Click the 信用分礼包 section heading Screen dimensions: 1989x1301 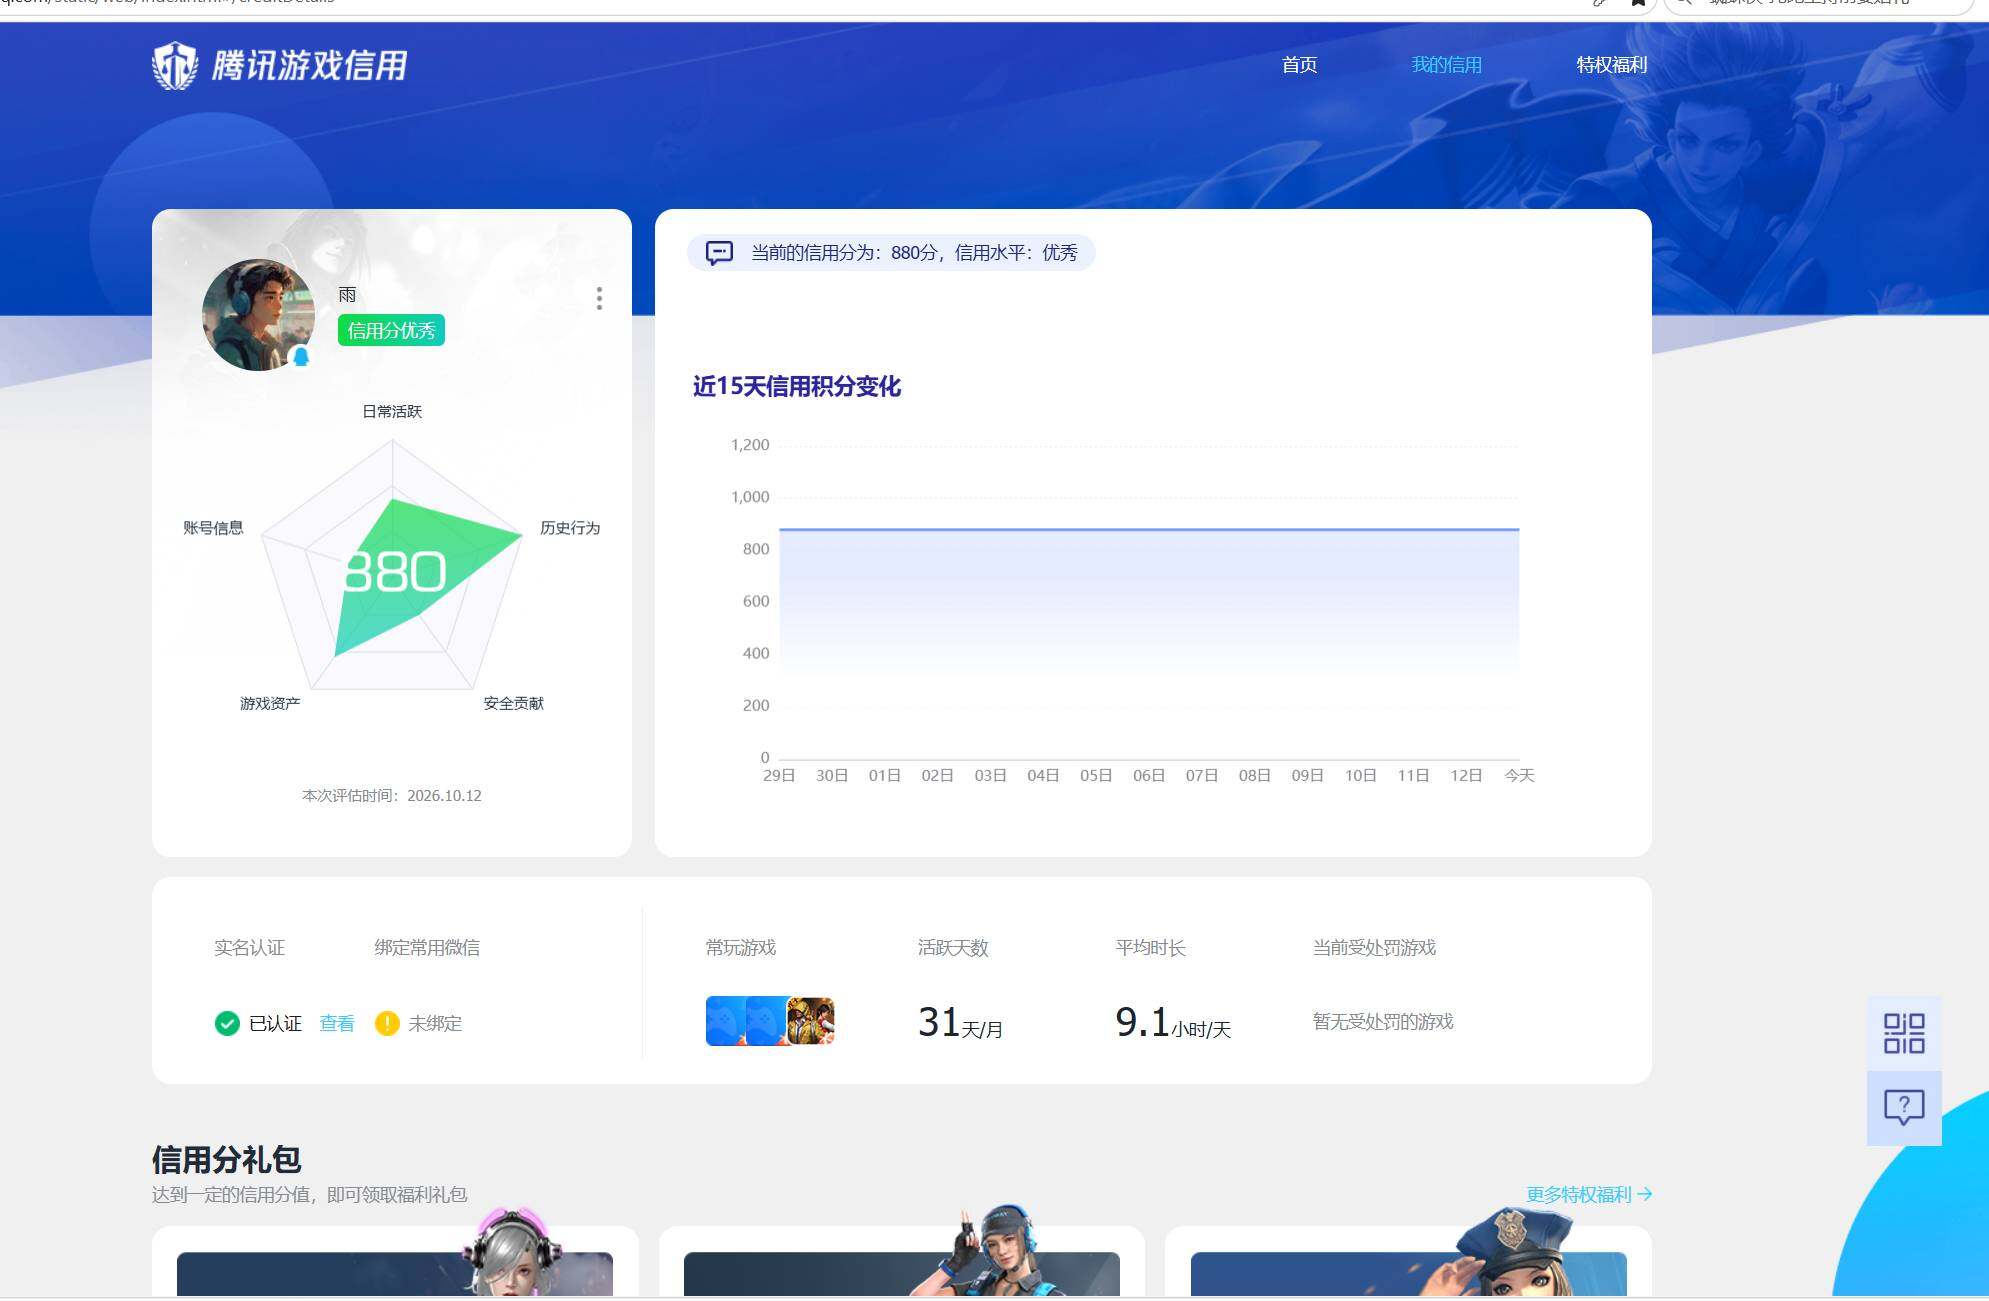[x=226, y=1159]
